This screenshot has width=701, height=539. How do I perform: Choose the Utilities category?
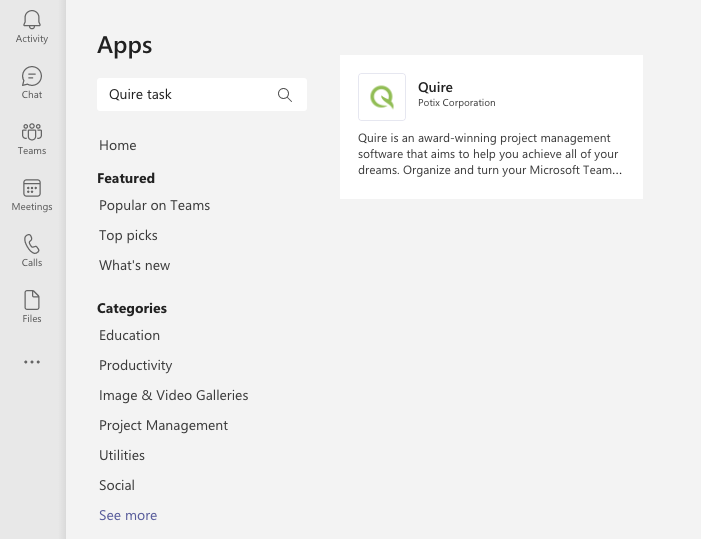coord(122,455)
